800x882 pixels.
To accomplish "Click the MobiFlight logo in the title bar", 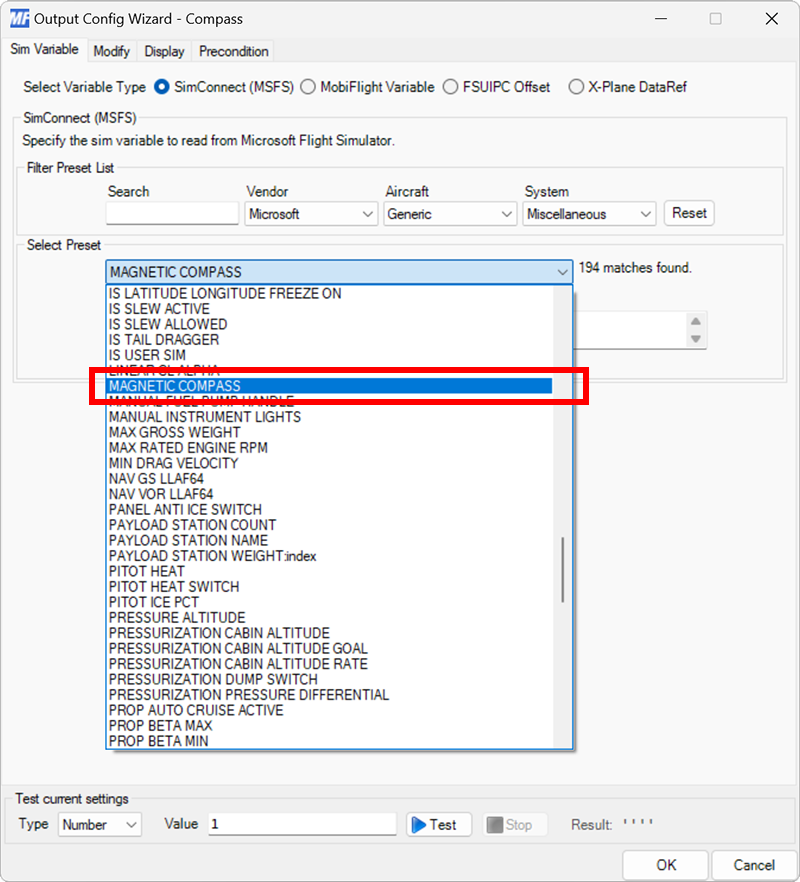I will pyautogui.click(x=18, y=18).
